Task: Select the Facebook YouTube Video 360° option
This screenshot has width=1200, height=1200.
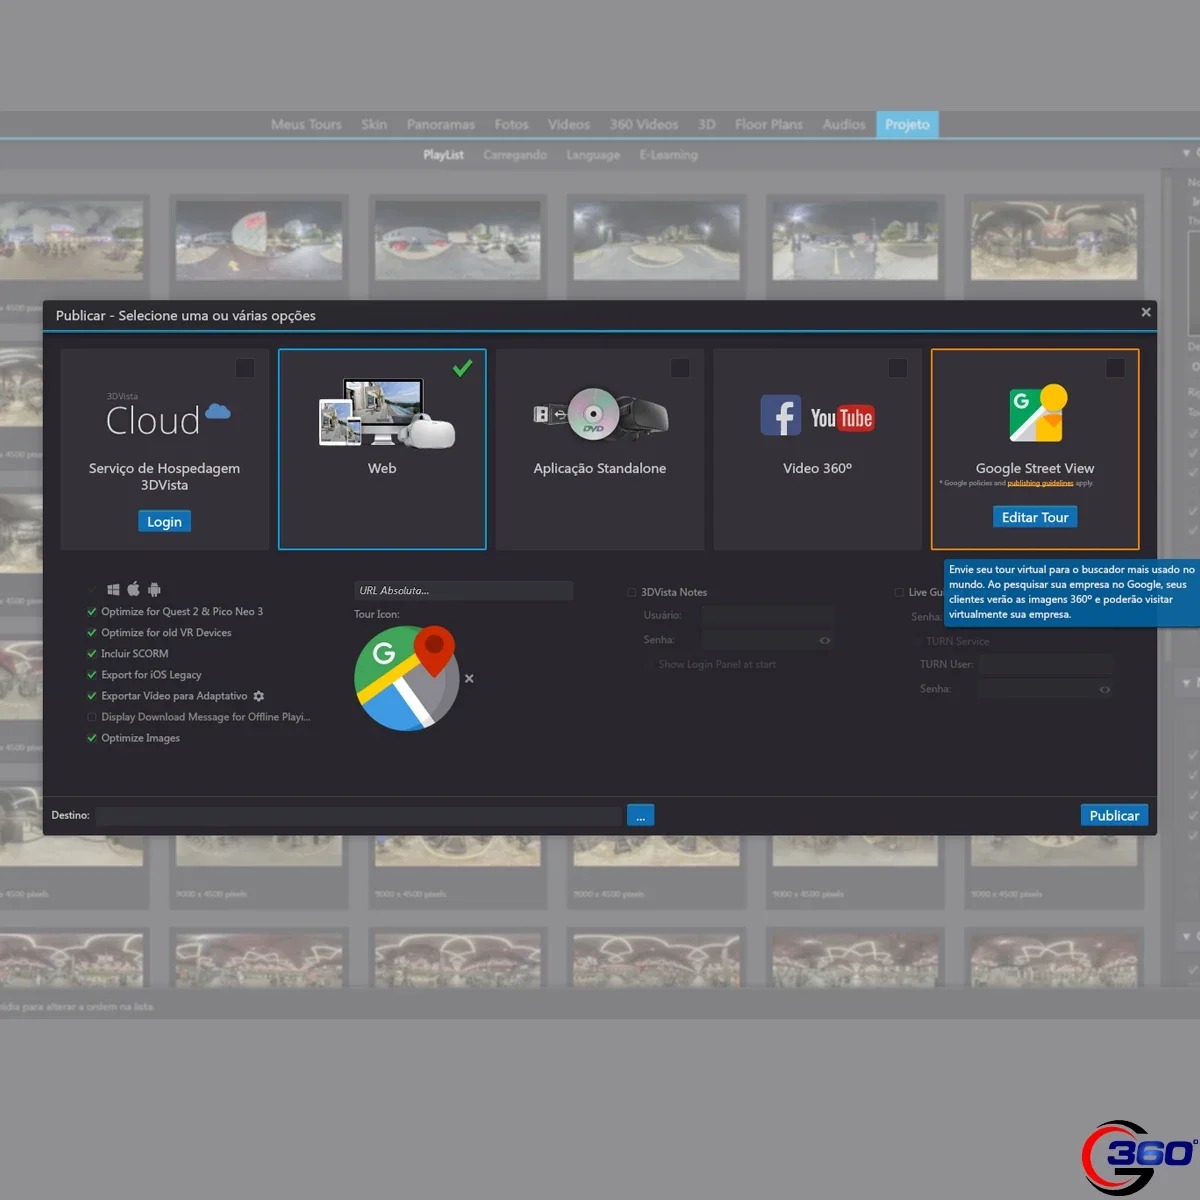Action: pos(817,416)
